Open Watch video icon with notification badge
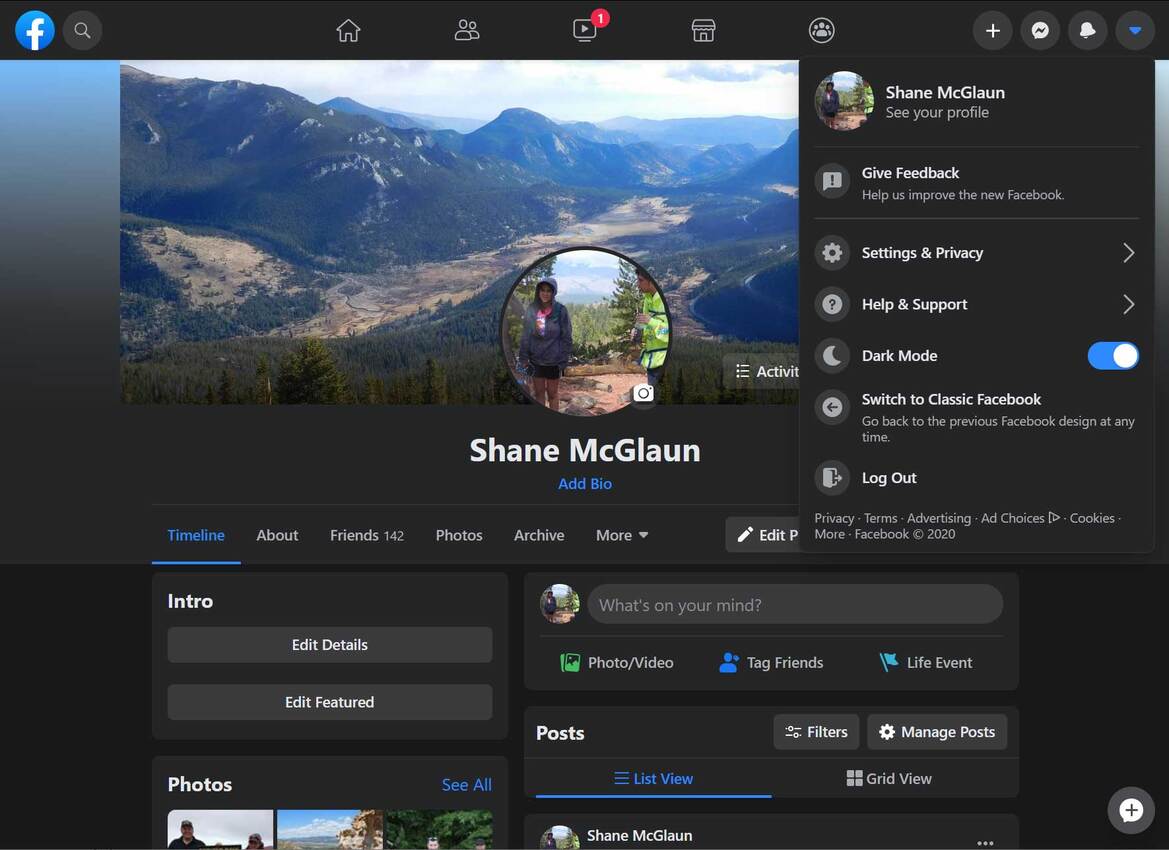 (x=585, y=31)
